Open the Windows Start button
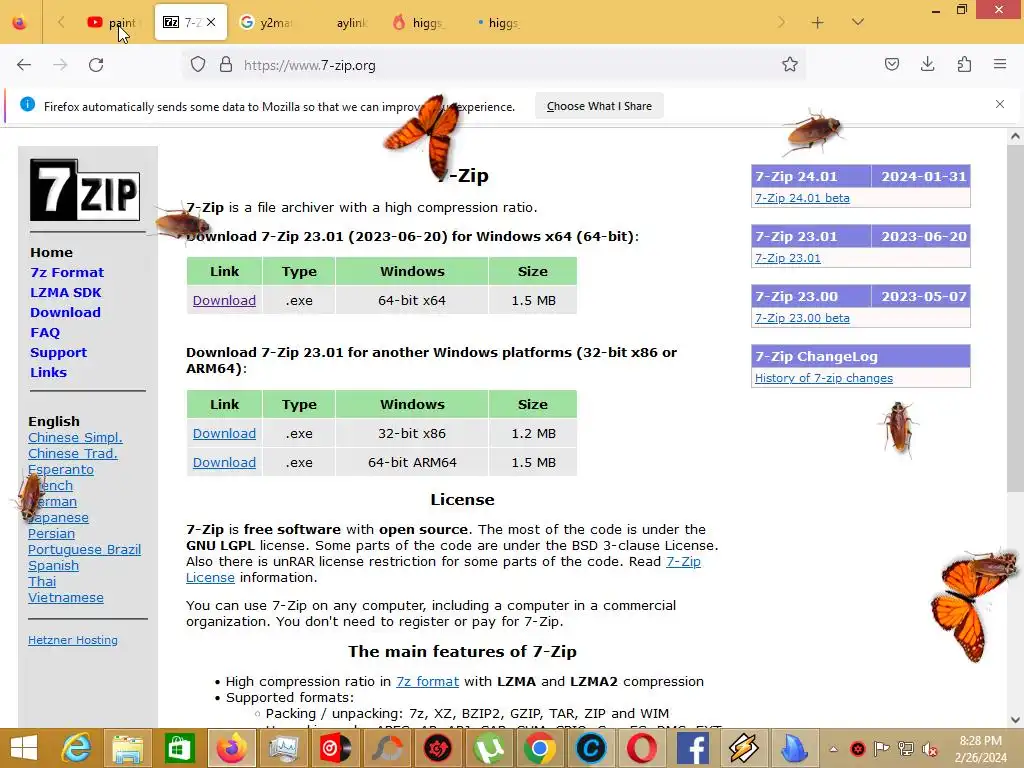 [x=24, y=748]
